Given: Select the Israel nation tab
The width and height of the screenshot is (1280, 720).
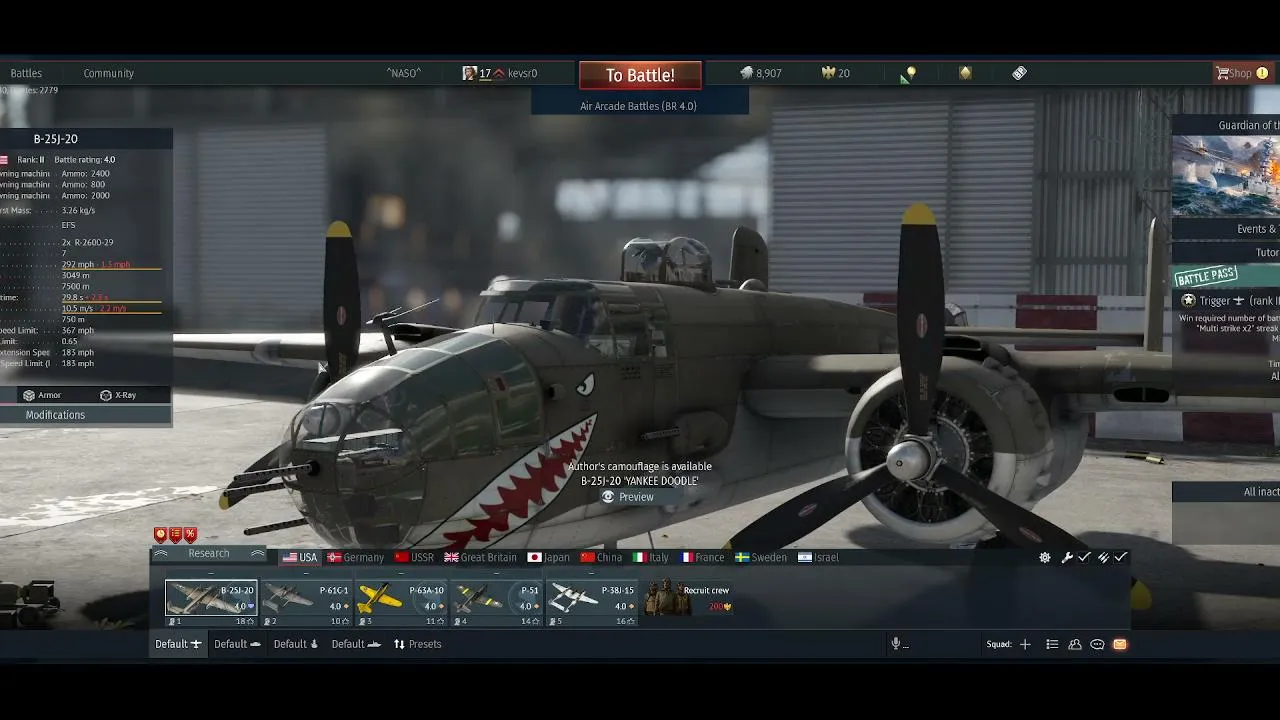Looking at the screenshot, I should click(x=819, y=558).
